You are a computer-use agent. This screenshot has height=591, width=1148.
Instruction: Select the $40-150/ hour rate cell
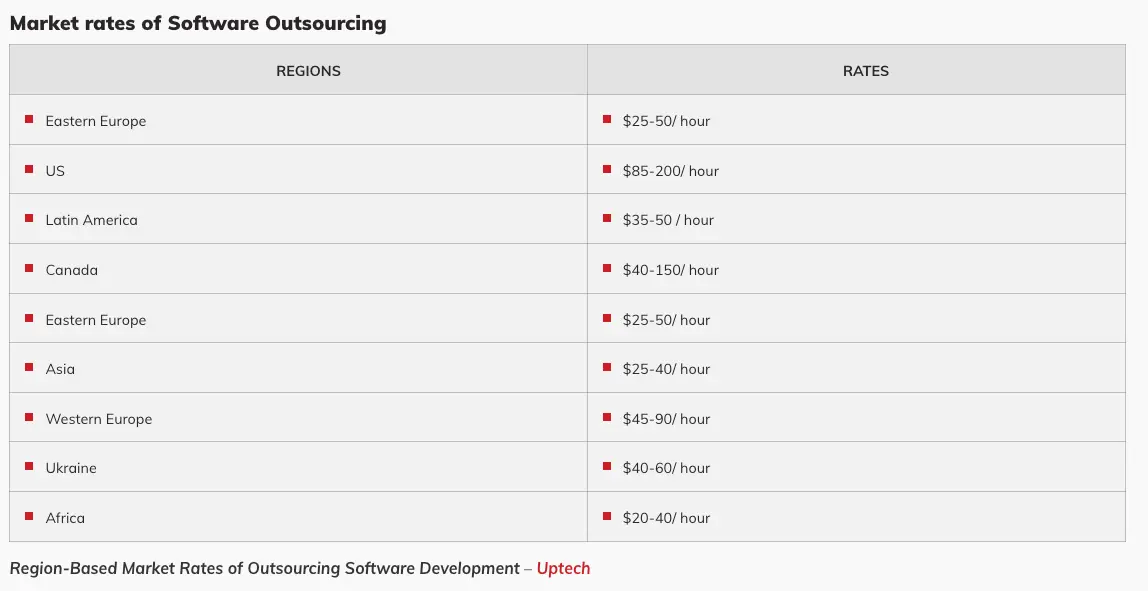(866, 268)
